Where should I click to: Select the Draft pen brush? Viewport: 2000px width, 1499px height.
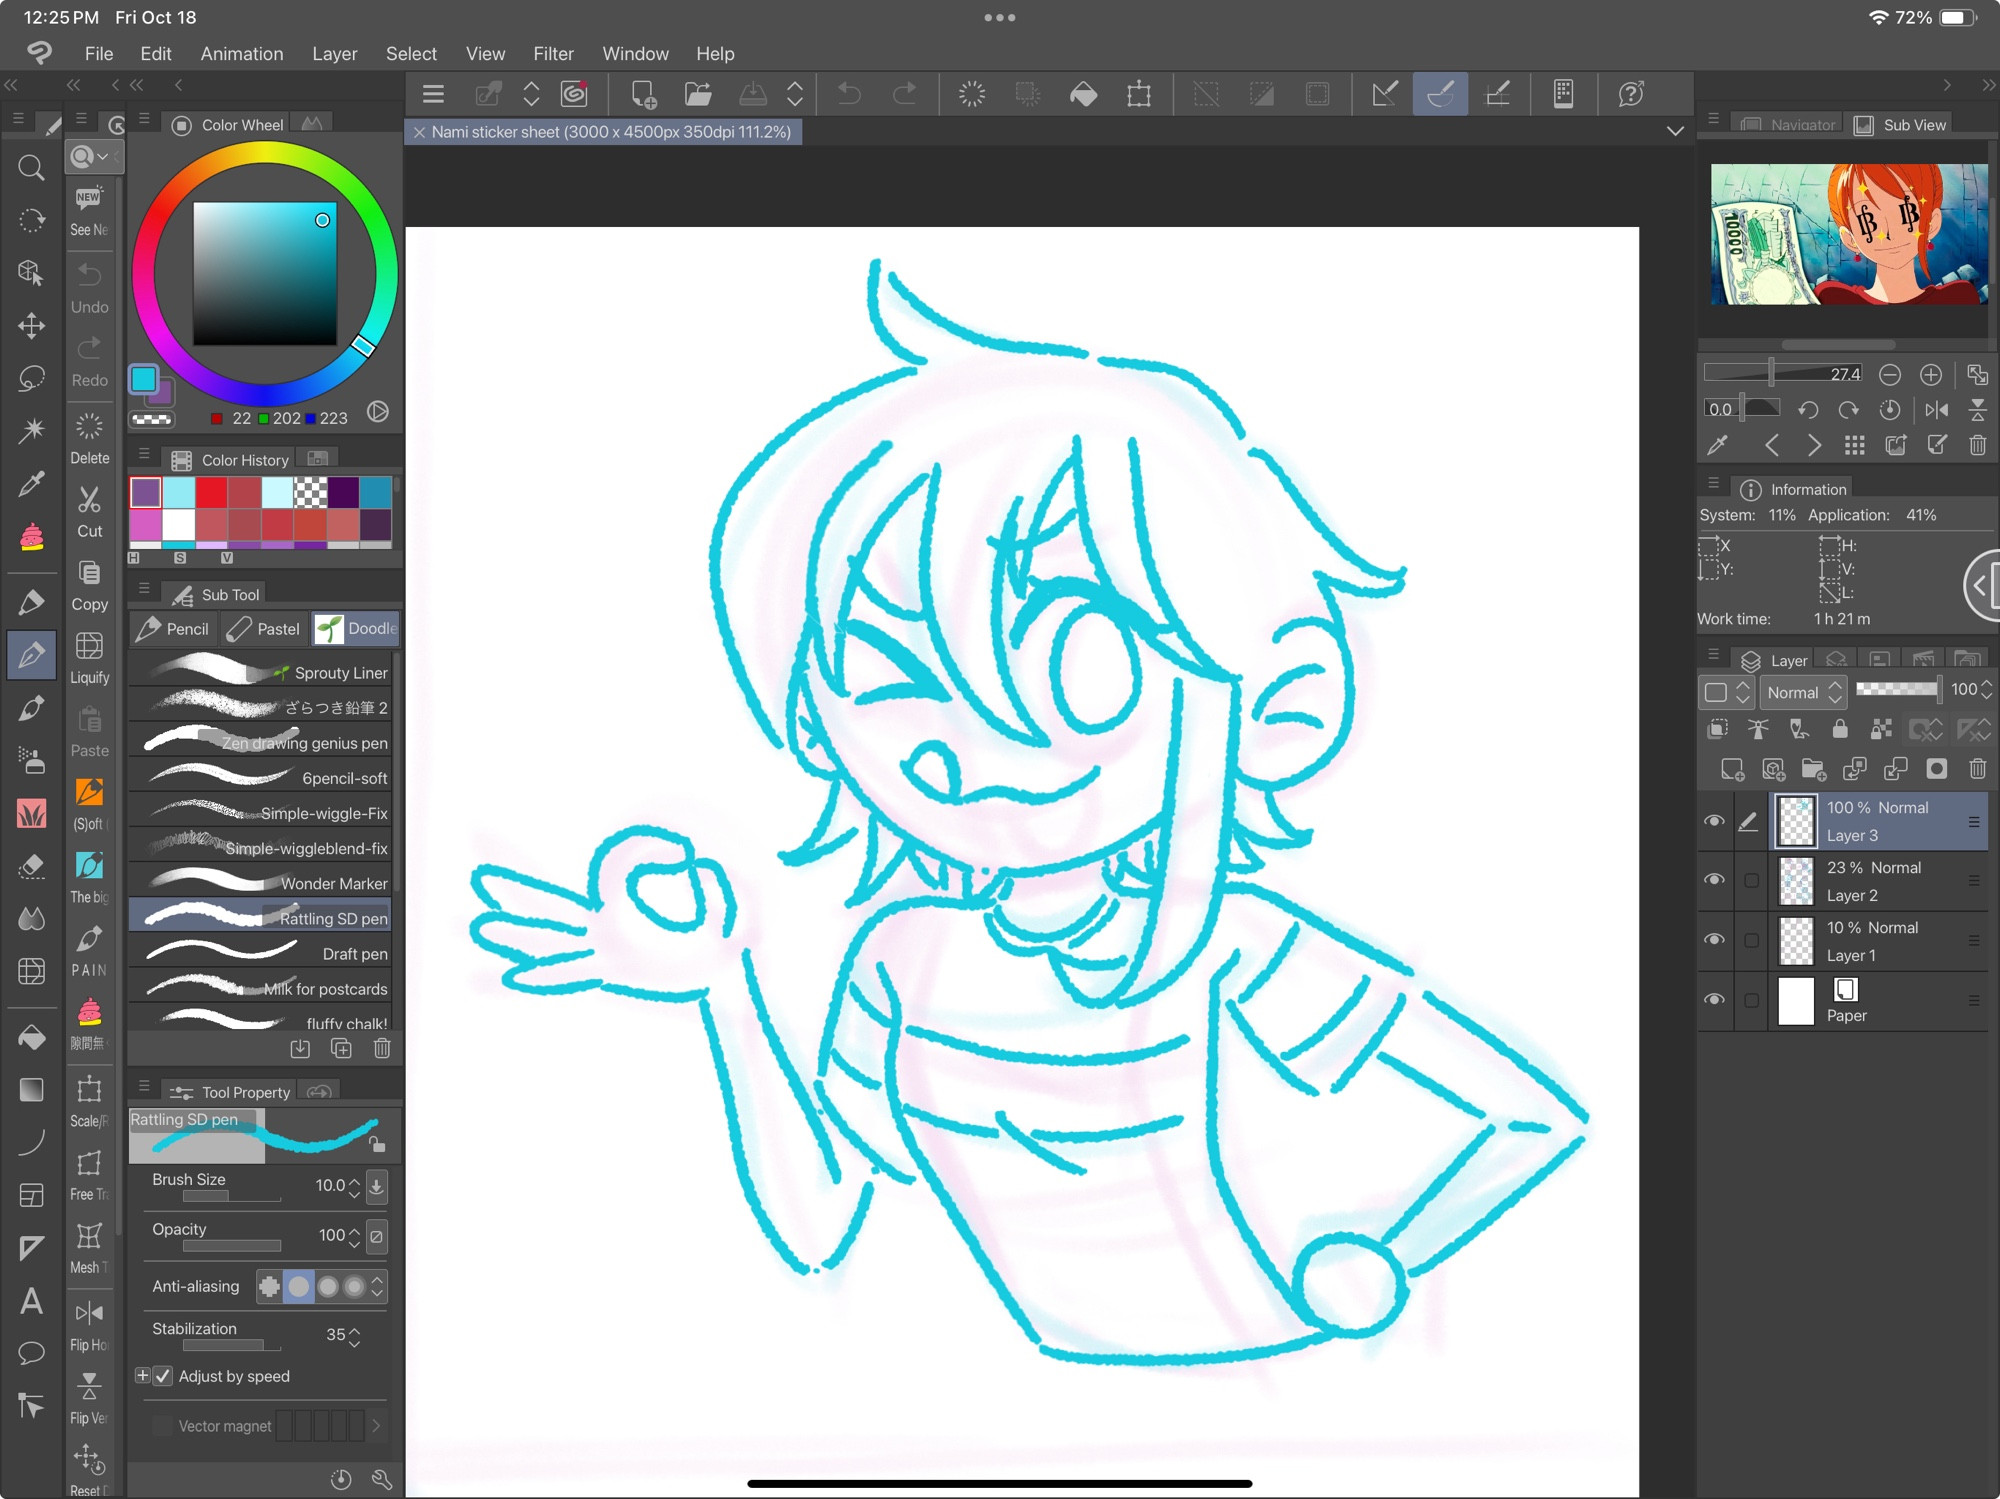pos(262,953)
